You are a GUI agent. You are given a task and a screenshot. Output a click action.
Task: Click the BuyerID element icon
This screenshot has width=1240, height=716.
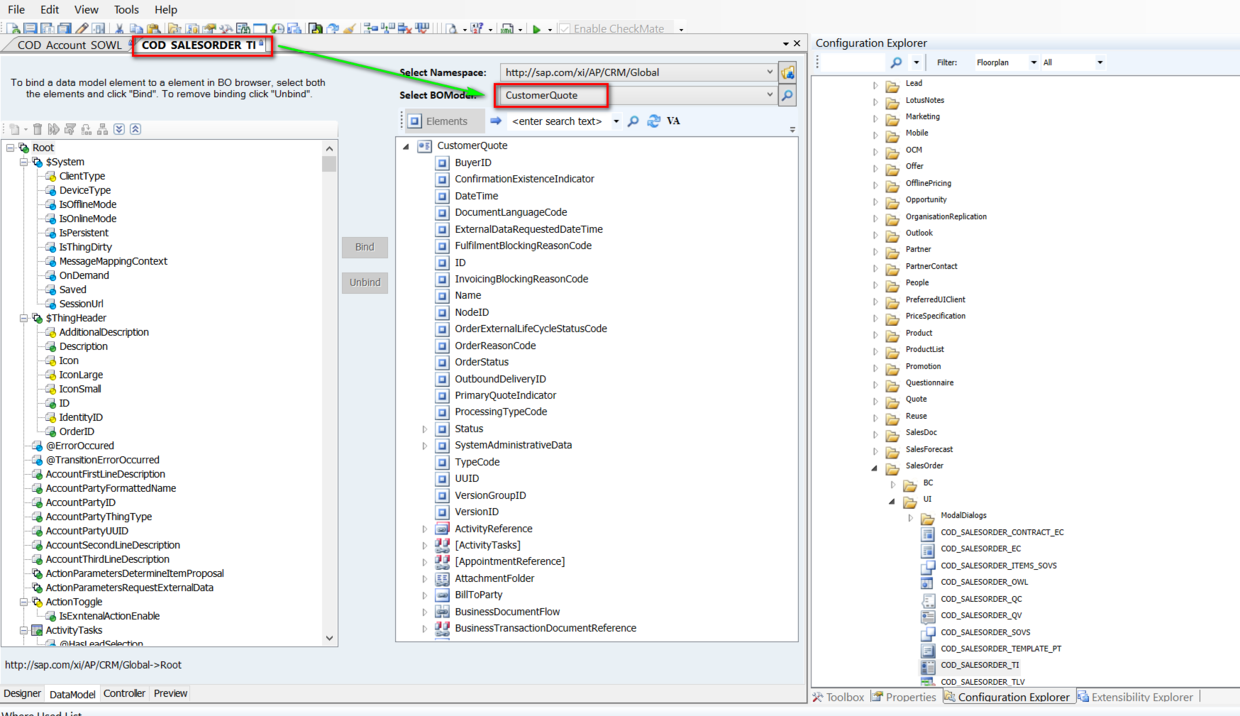click(442, 163)
